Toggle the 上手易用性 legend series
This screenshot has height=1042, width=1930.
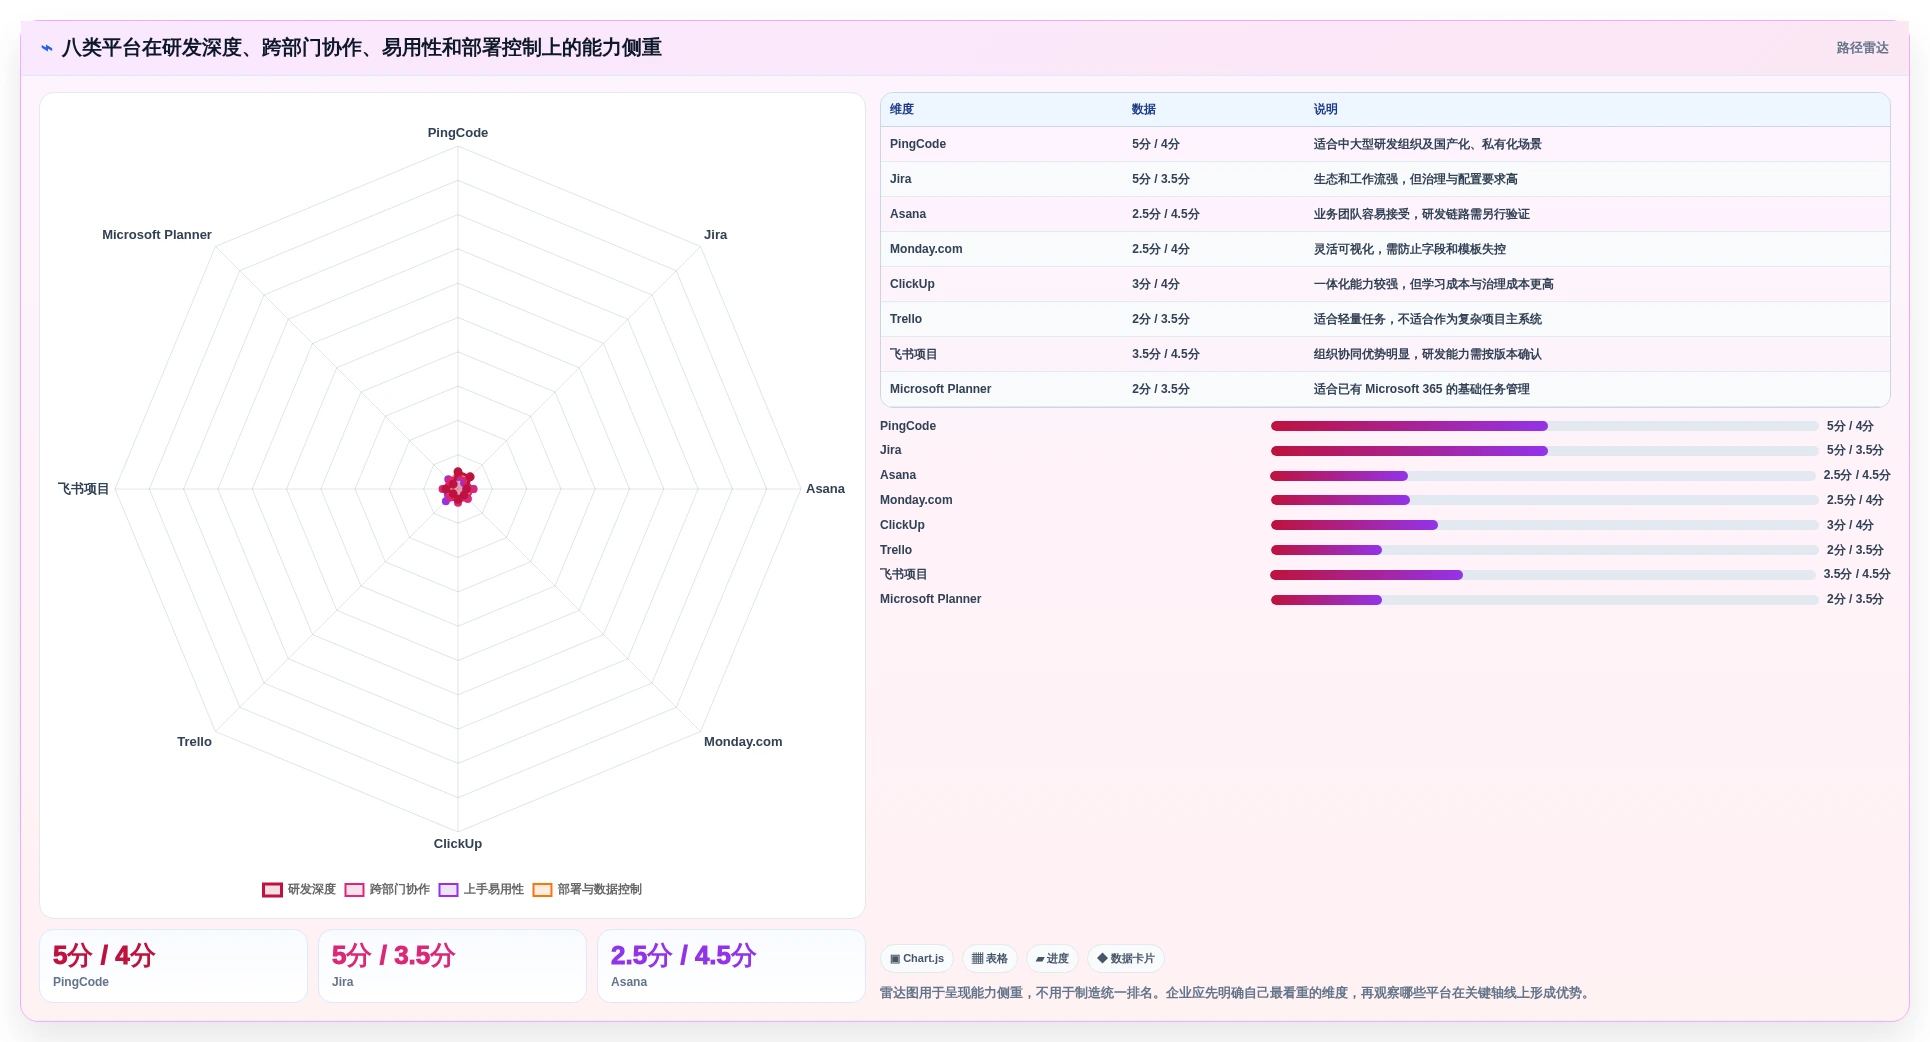click(481, 890)
